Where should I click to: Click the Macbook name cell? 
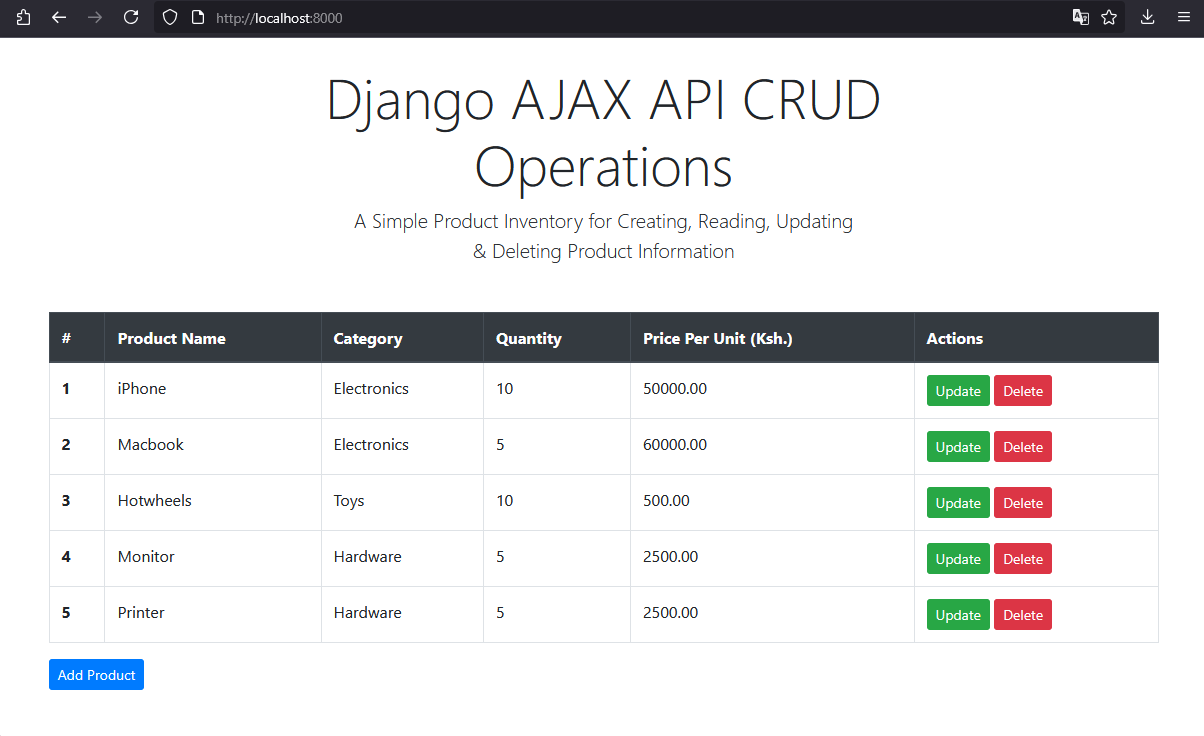pos(213,447)
